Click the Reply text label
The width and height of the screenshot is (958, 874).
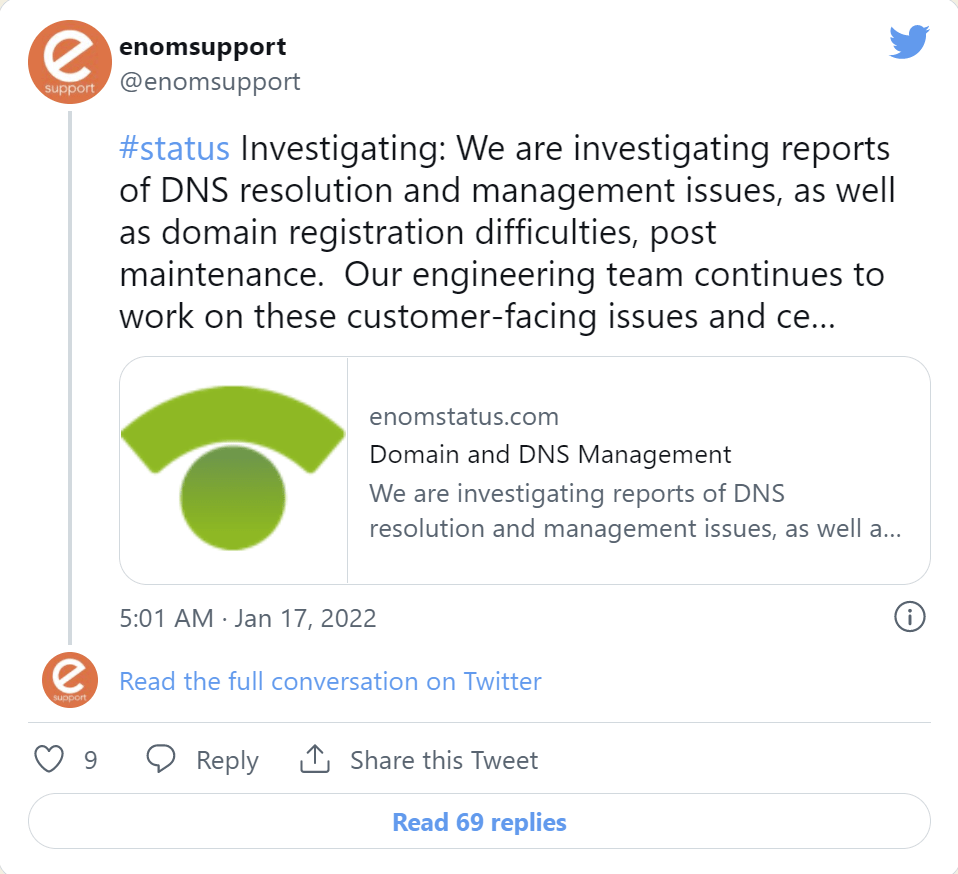(x=227, y=761)
